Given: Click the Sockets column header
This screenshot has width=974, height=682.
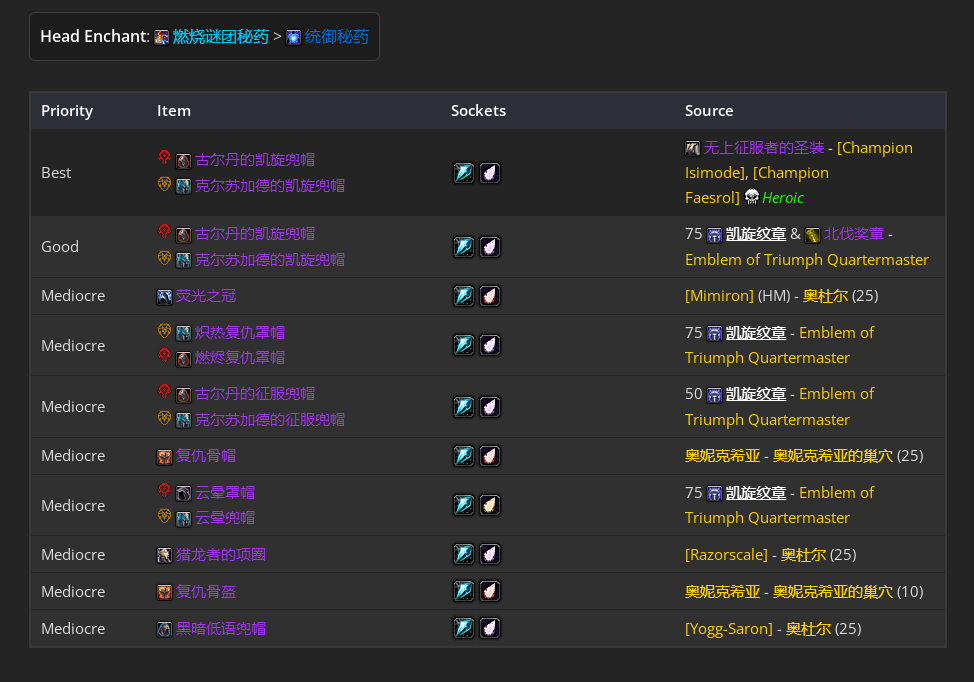Looking at the screenshot, I should [478, 111].
